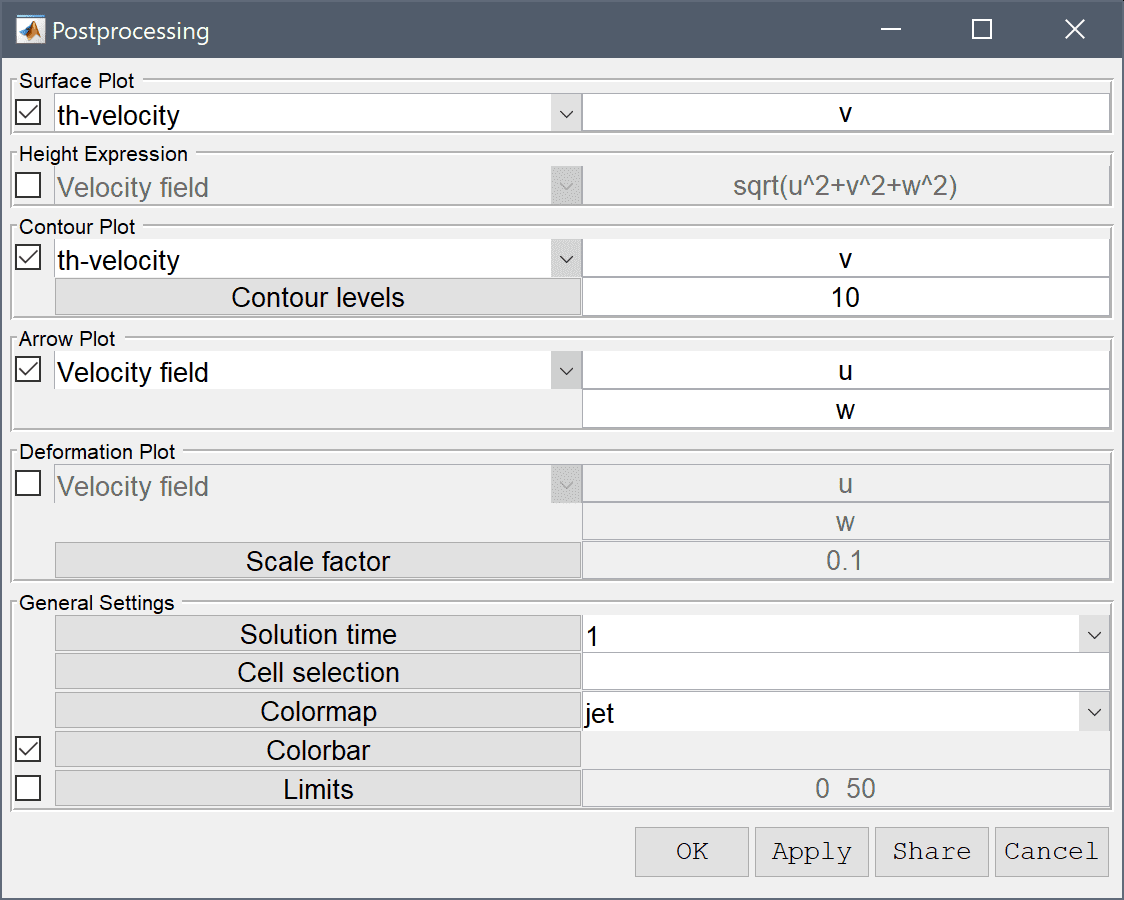This screenshot has width=1124, height=900.
Task: Click the Height Expression sqrt formula field
Action: [846, 186]
